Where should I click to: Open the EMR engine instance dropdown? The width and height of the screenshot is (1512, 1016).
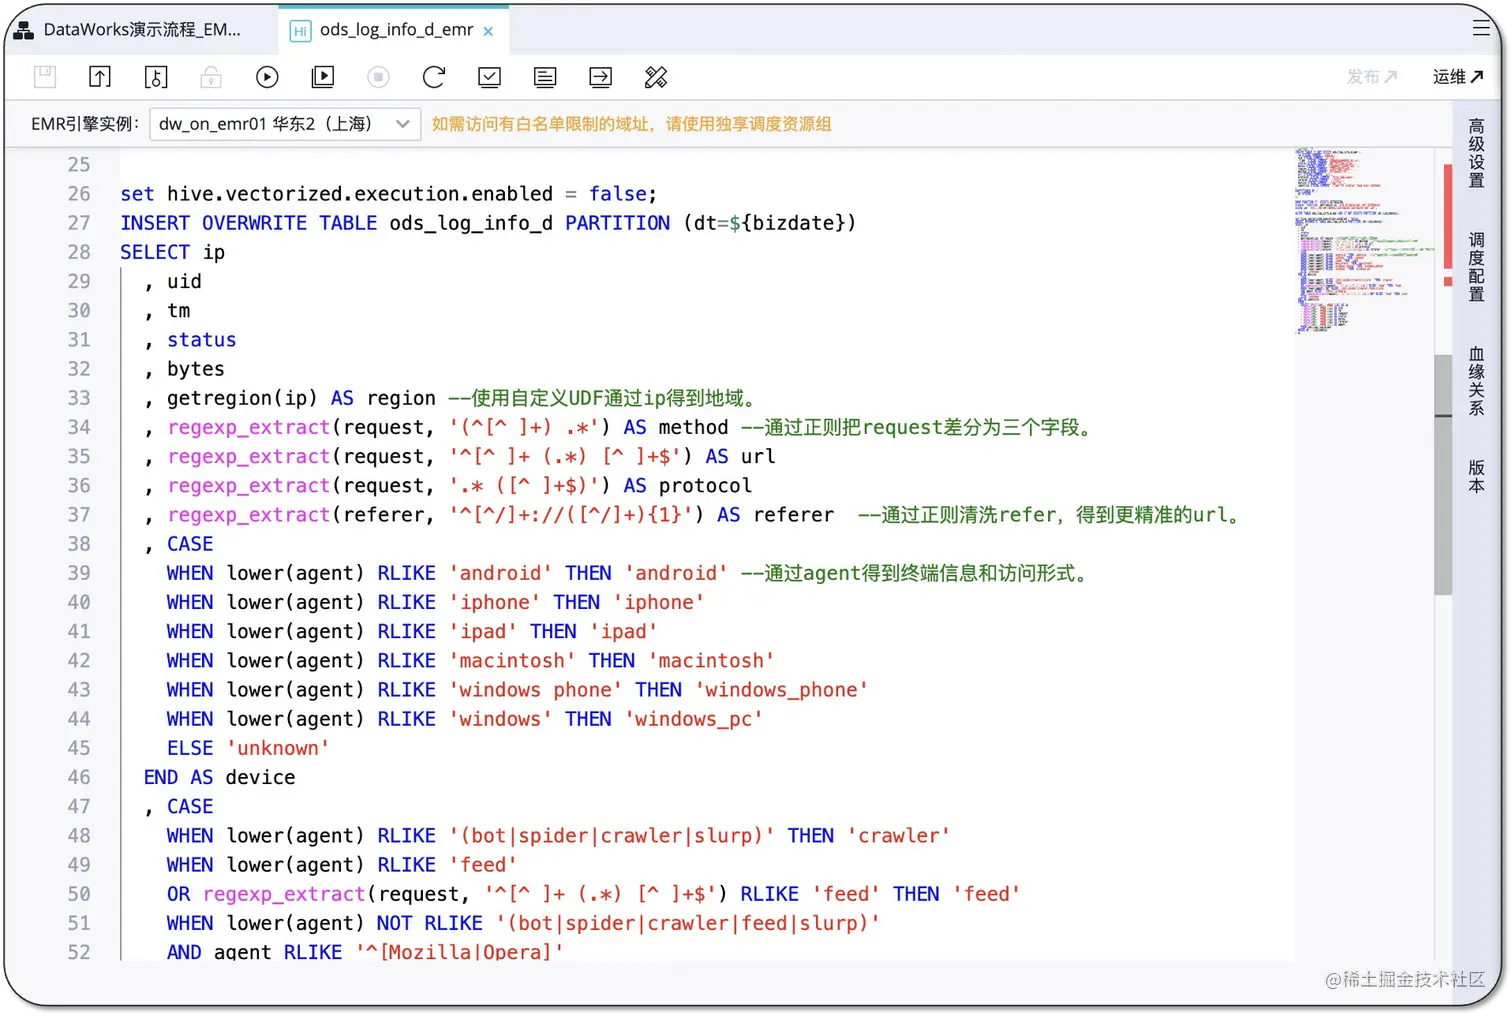click(285, 124)
